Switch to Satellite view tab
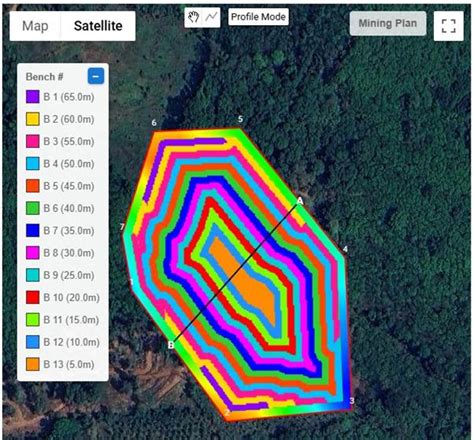The height and width of the screenshot is (440, 474). (x=98, y=26)
